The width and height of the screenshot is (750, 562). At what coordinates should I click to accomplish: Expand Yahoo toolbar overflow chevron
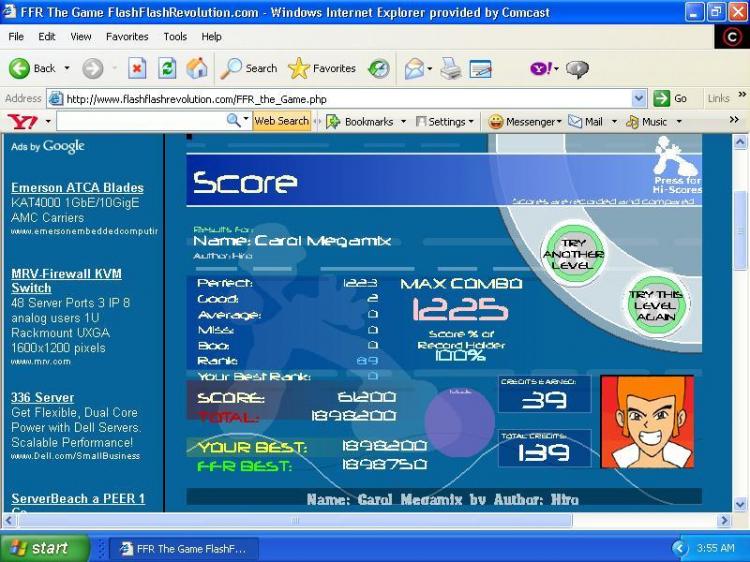click(734, 120)
